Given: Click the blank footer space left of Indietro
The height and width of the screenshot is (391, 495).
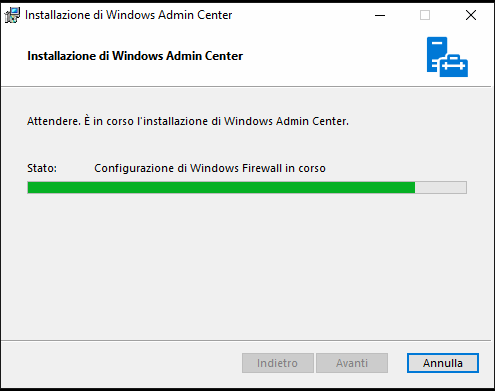Looking at the screenshot, I should point(120,363).
